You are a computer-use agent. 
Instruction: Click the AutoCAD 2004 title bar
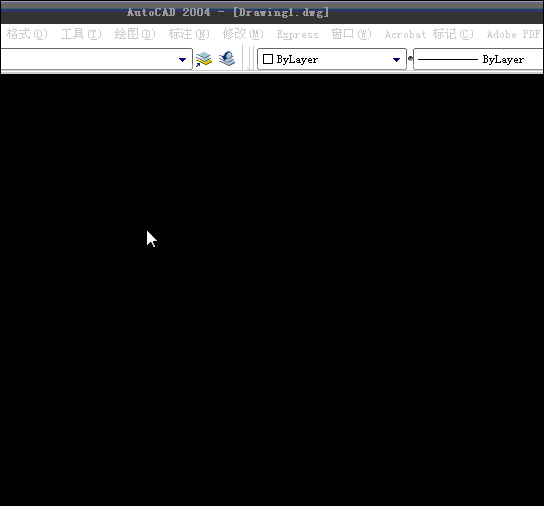click(272, 13)
